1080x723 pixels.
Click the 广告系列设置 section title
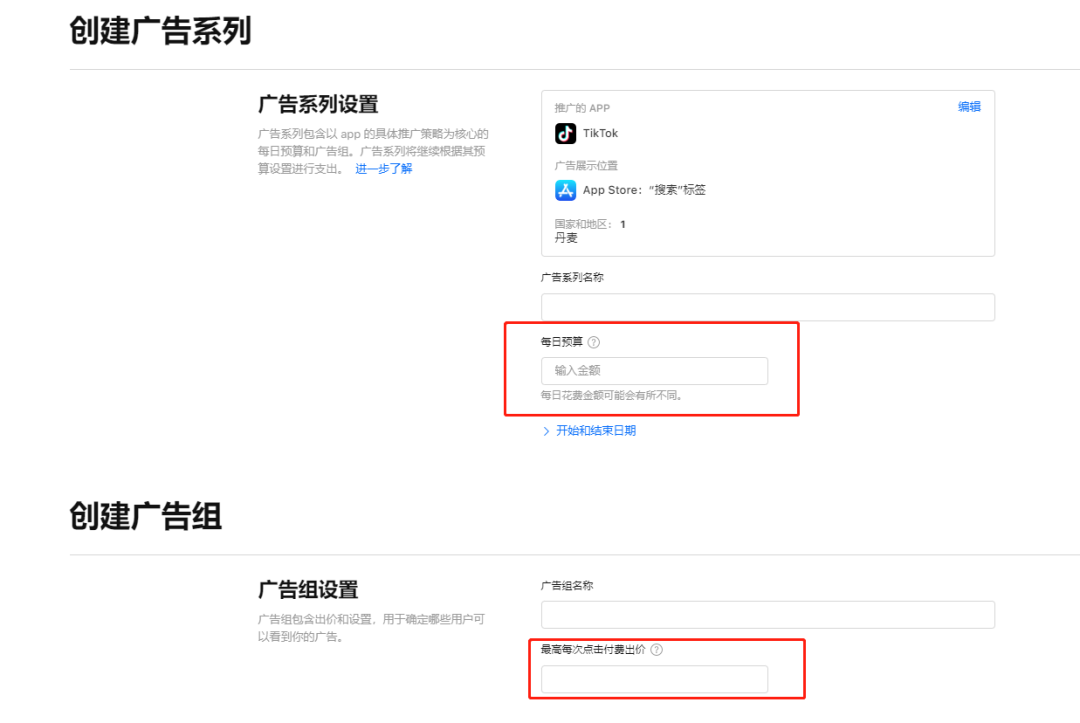click(318, 105)
